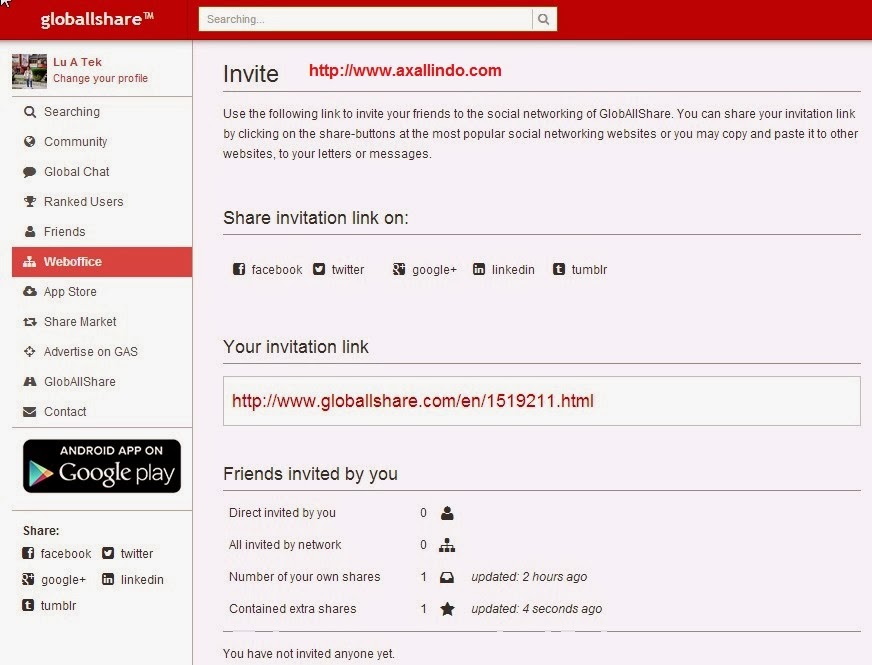Click 'Number of your own shares' text

pos(305,577)
